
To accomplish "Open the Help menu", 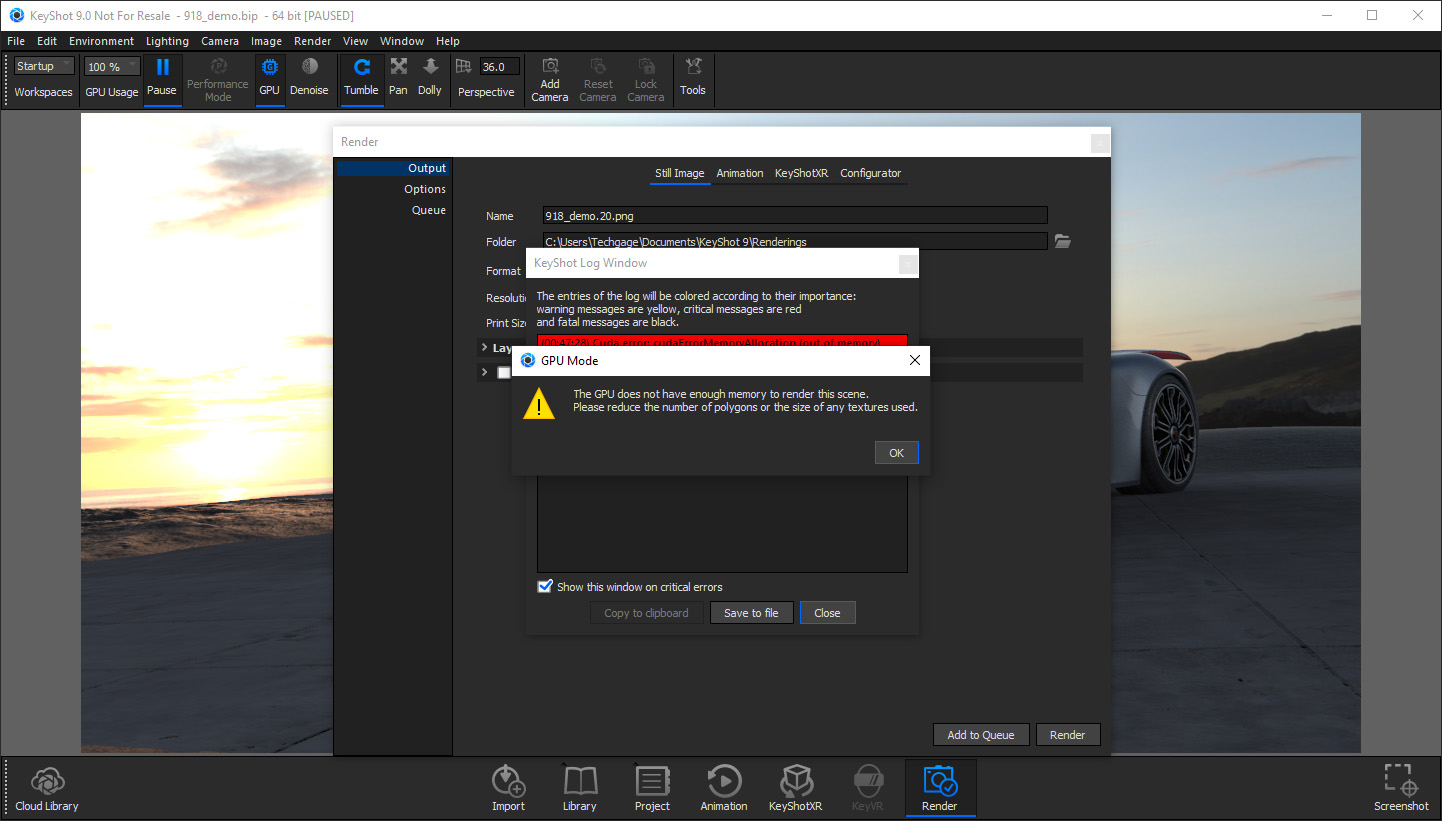I will click(448, 41).
